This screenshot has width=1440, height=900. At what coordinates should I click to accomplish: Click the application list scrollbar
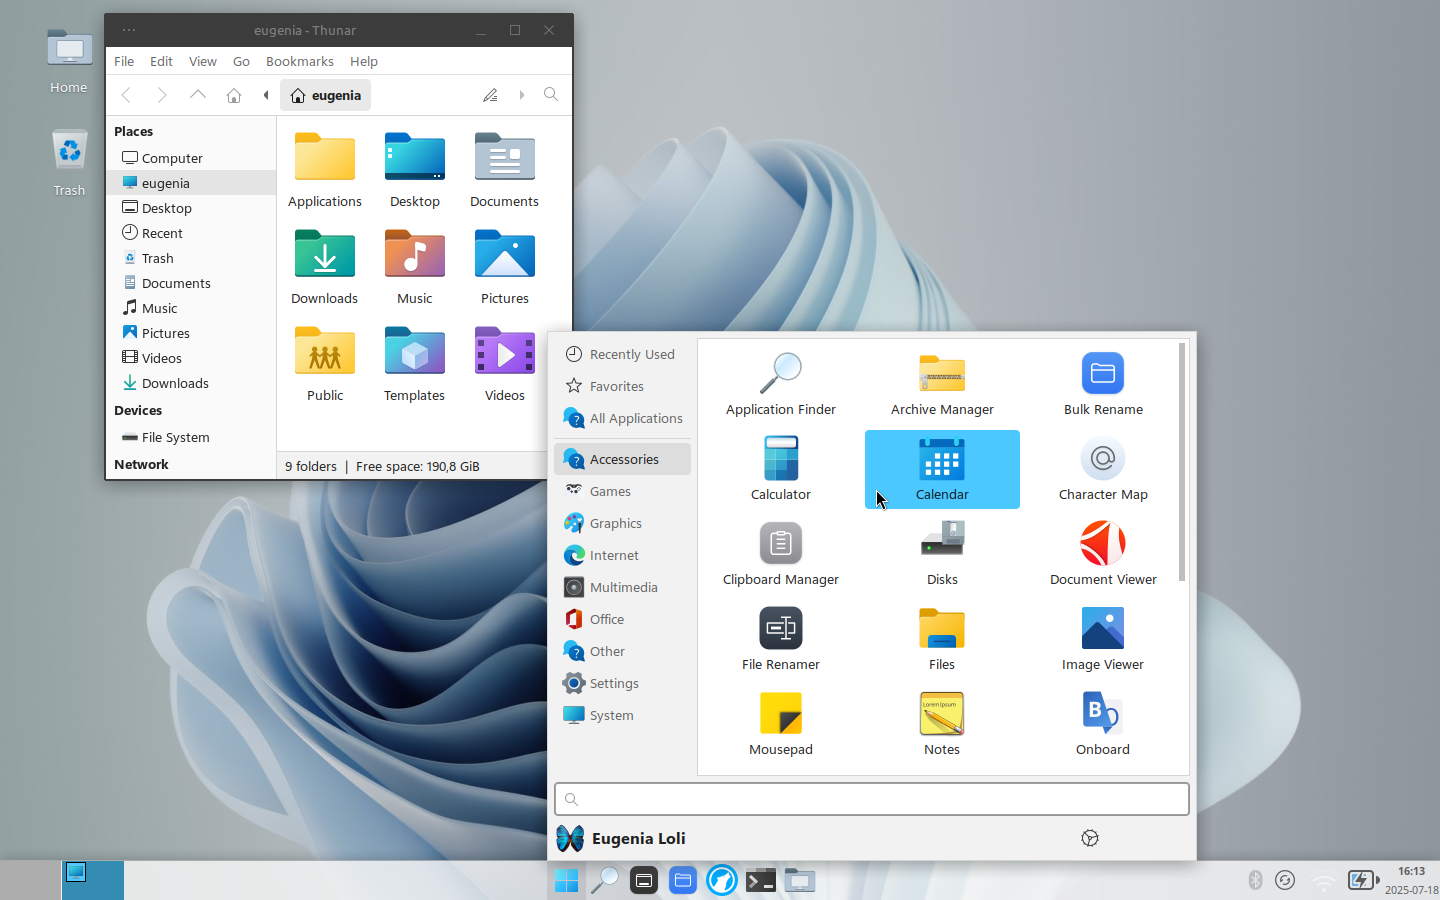pyautogui.click(x=1182, y=462)
